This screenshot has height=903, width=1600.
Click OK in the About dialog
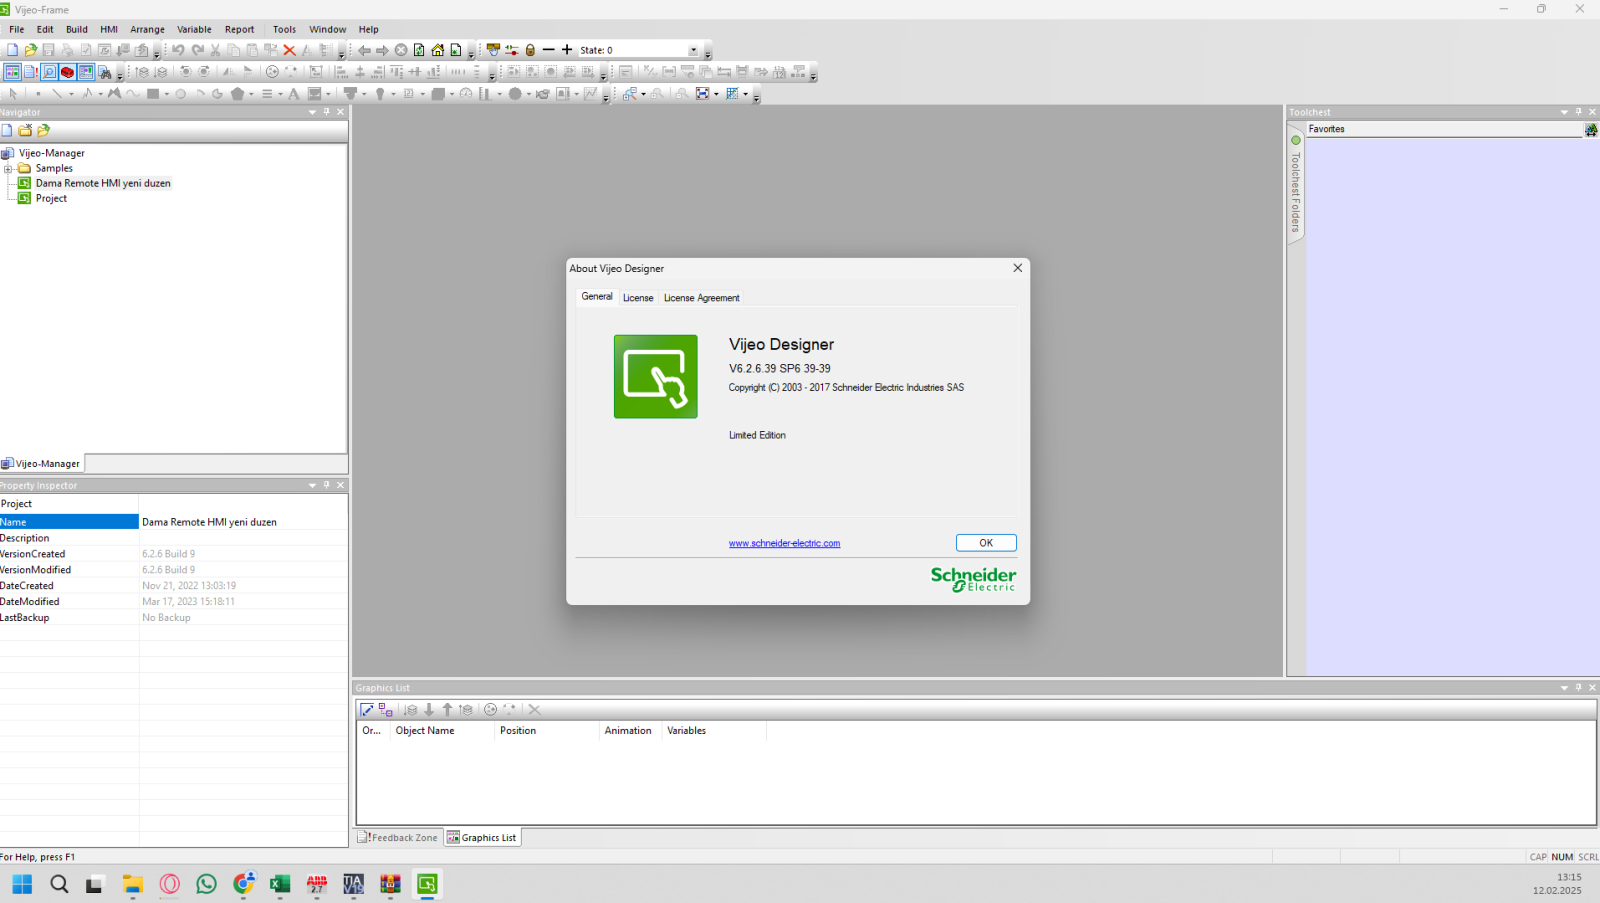pos(986,543)
